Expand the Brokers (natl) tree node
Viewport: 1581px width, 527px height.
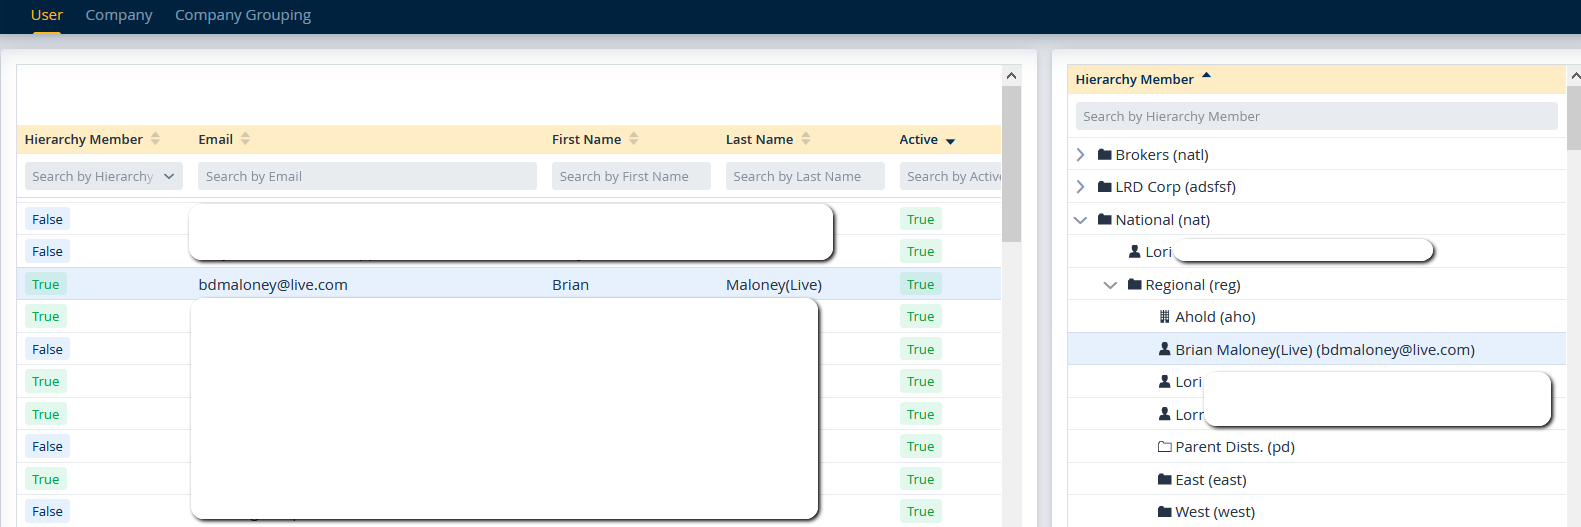coord(1080,155)
